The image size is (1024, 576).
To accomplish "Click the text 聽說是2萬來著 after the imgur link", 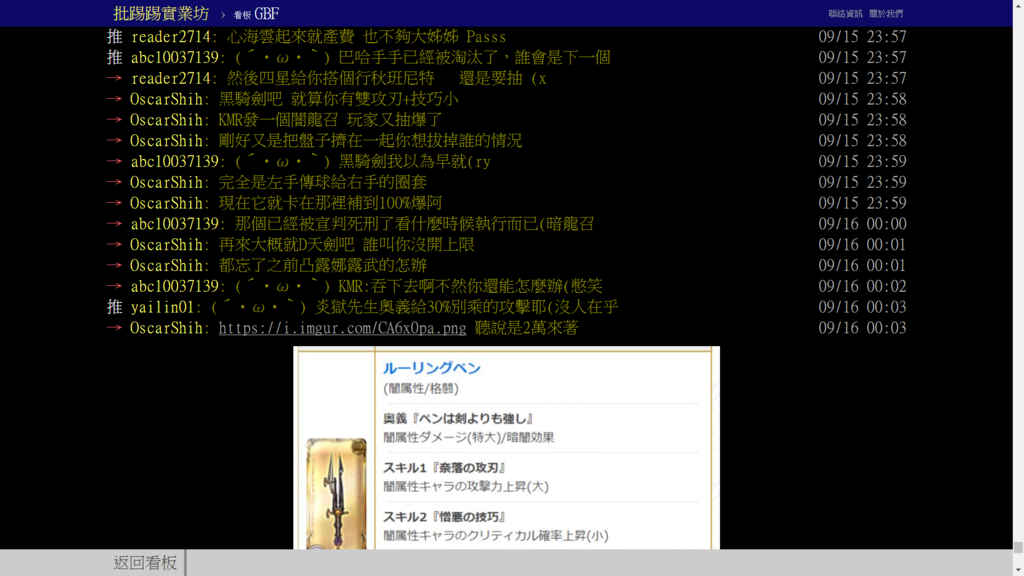I will [526, 328].
